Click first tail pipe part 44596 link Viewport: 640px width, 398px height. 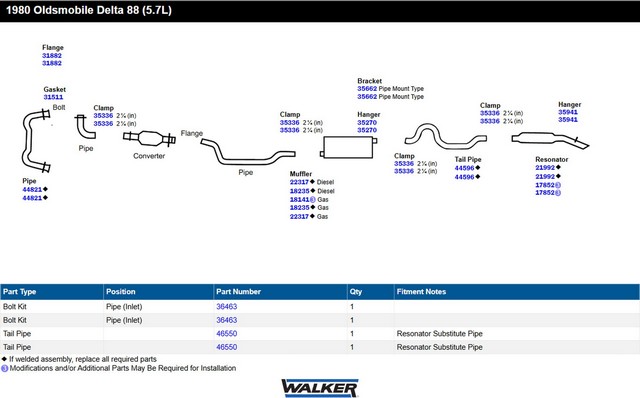tap(464, 168)
